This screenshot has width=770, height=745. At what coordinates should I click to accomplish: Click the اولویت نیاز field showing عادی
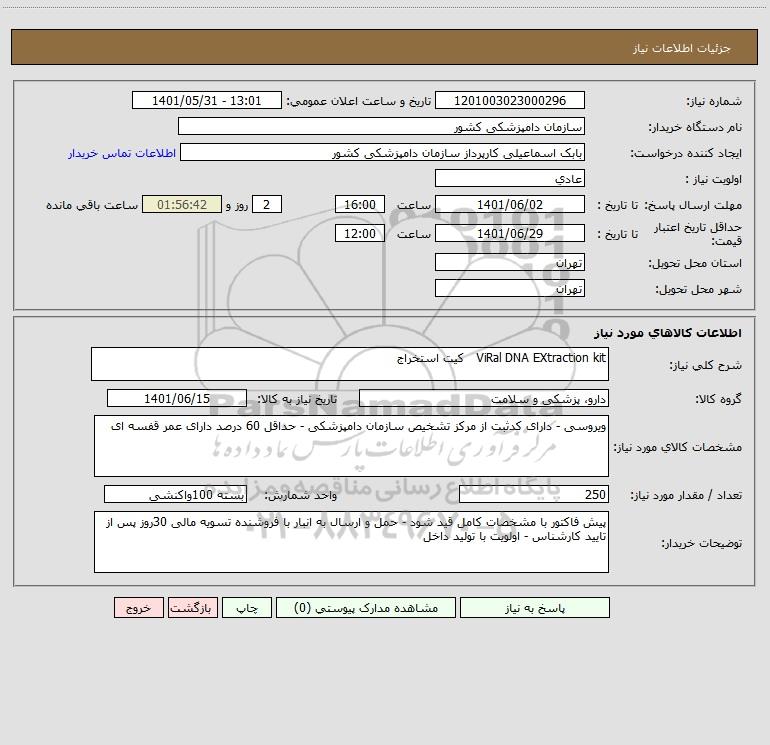click(x=510, y=178)
